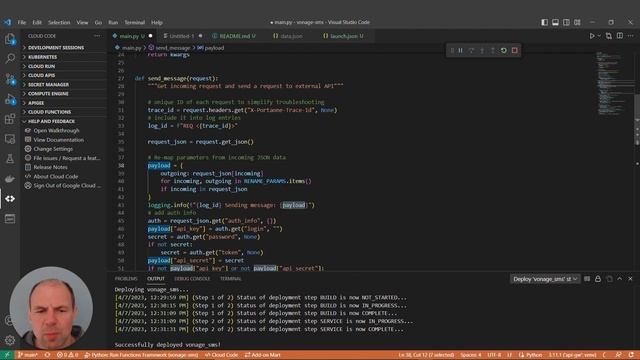
Task: Switch to the Debug Console tab
Action: point(192,279)
